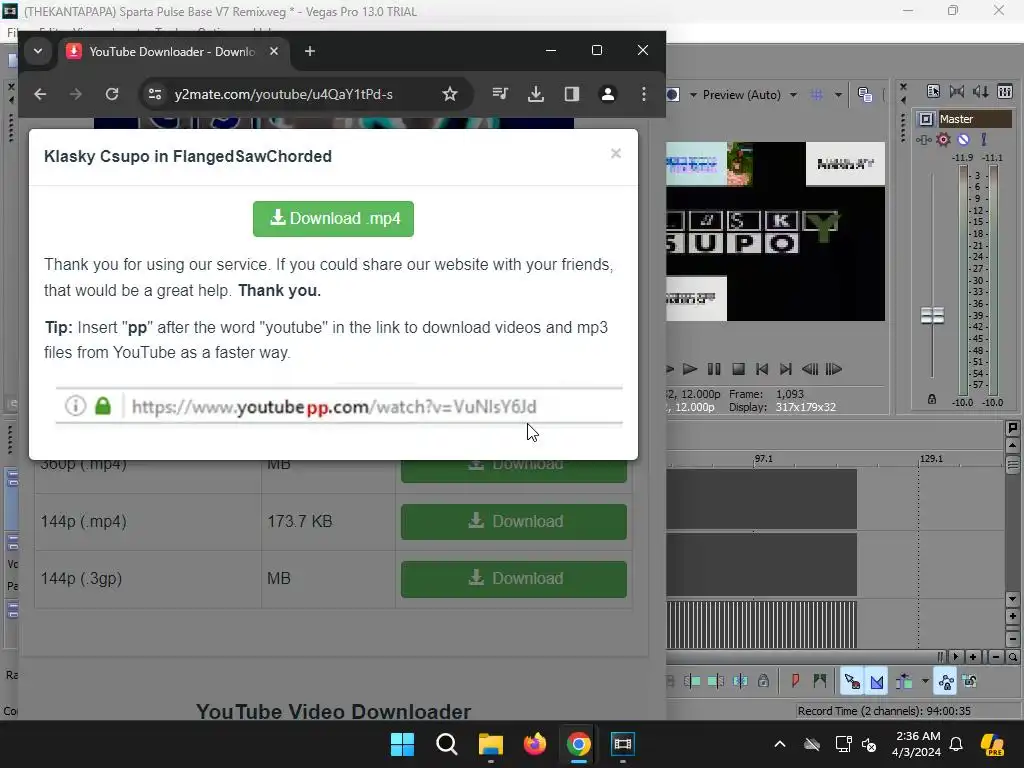Copy preview snapshot to clipboard
This screenshot has width=1024, height=768.
coord(865,95)
